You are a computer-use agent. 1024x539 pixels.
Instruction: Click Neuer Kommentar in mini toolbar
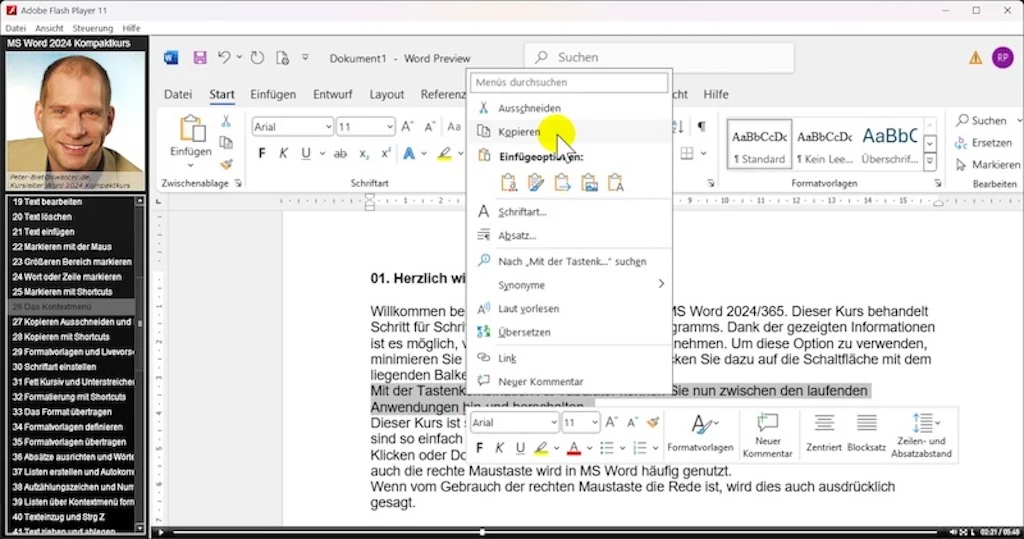(x=767, y=434)
